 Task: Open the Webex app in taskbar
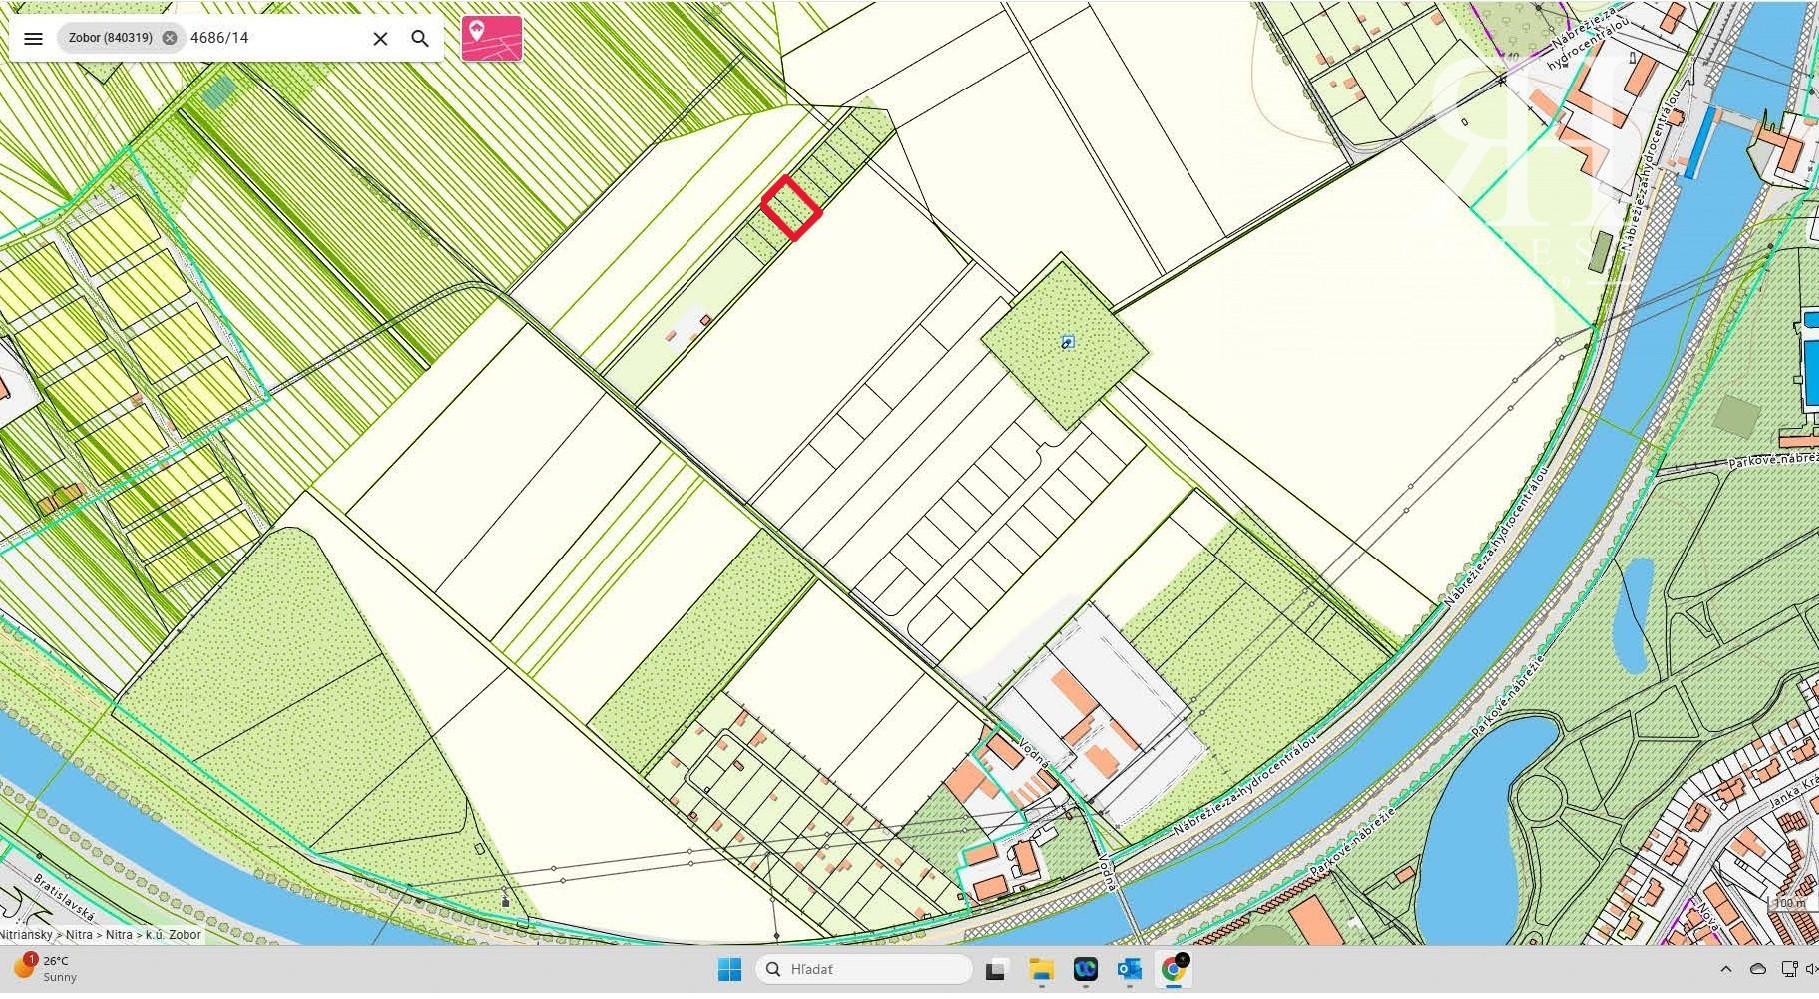[1085, 969]
